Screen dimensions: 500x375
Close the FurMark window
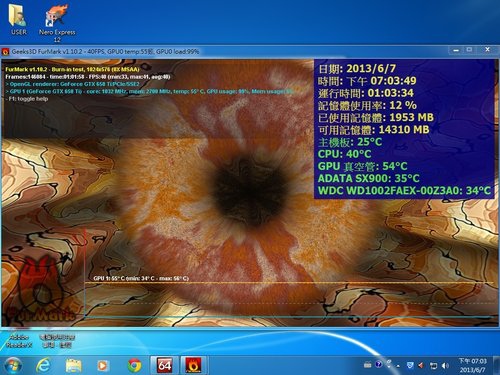tap(487, 50)
